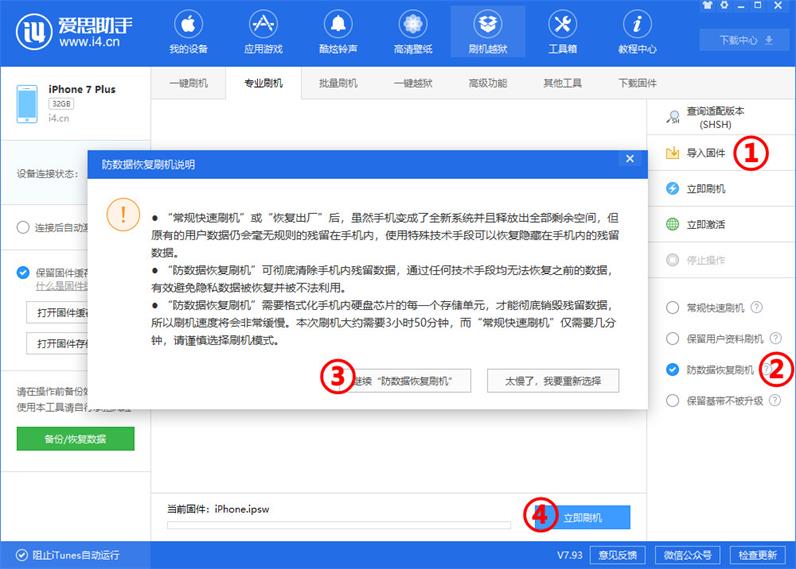Select the 保留基带不被升级 radio option
This screenshot has height=569, width=796.
coord(672,400)
